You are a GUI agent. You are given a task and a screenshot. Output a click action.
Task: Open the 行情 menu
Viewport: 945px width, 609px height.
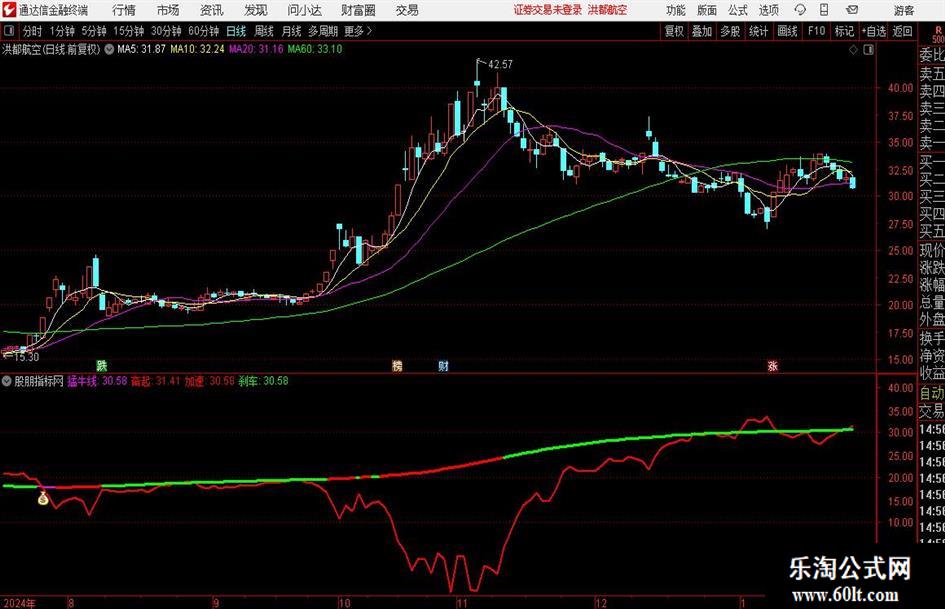coord(124,10)
